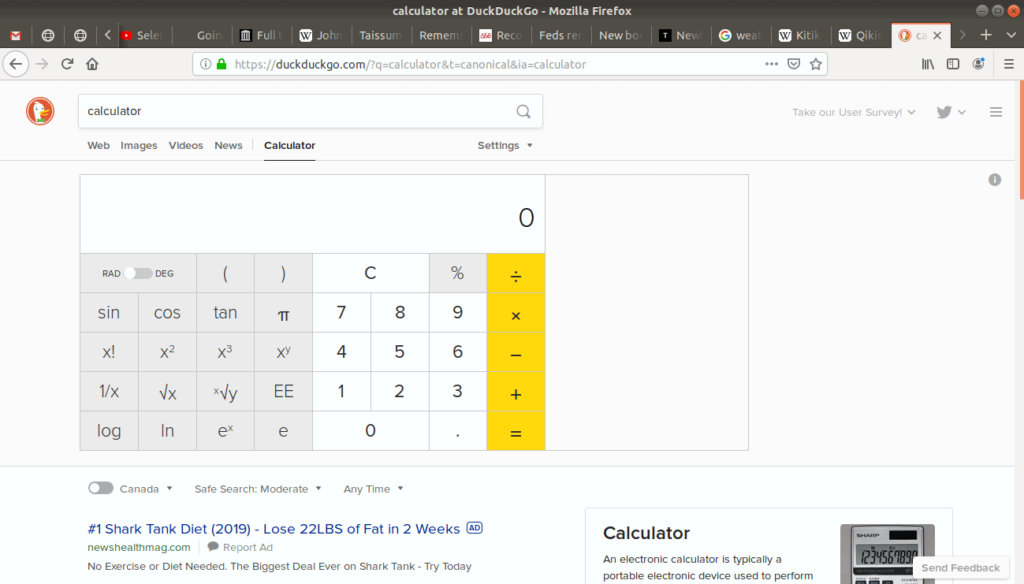The height and width of the screenshot is (584, 1024).
Task: Open DuckDuckGo hamburger side menu
Action: coord(995,112)
